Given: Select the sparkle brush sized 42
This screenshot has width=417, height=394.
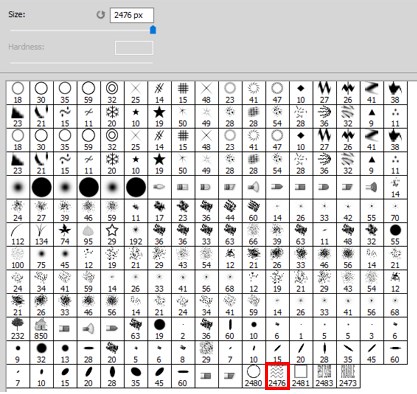Looking at the screenshot, I should pos(348,211).
